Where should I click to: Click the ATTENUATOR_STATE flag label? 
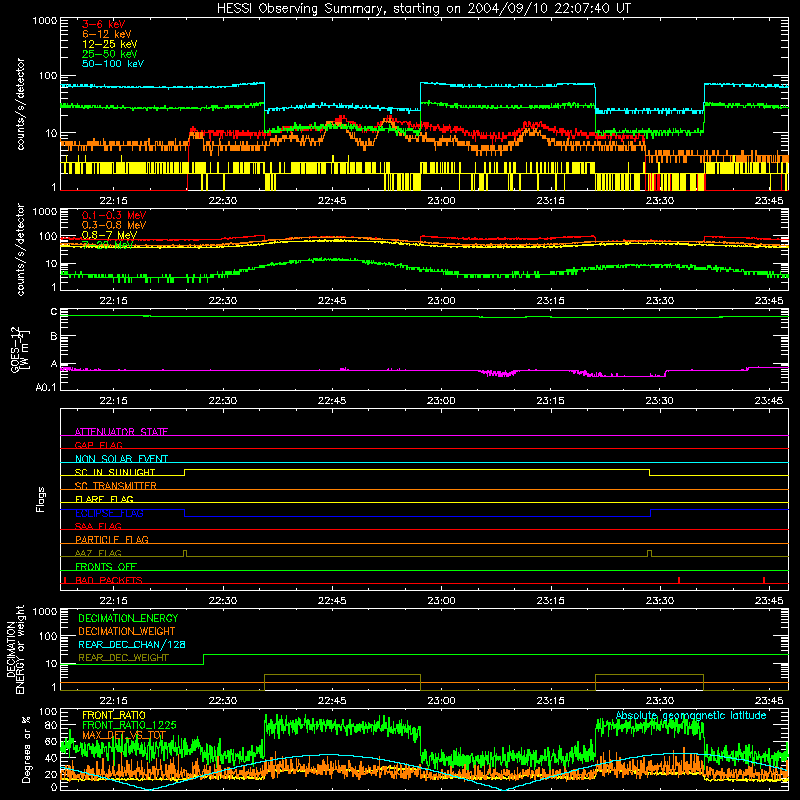click(x=121, y=432)
